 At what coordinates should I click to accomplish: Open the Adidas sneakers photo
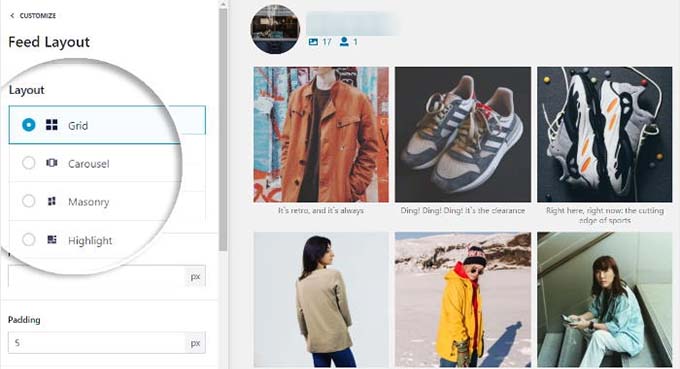pyautogui.click(x=463, y=134)
